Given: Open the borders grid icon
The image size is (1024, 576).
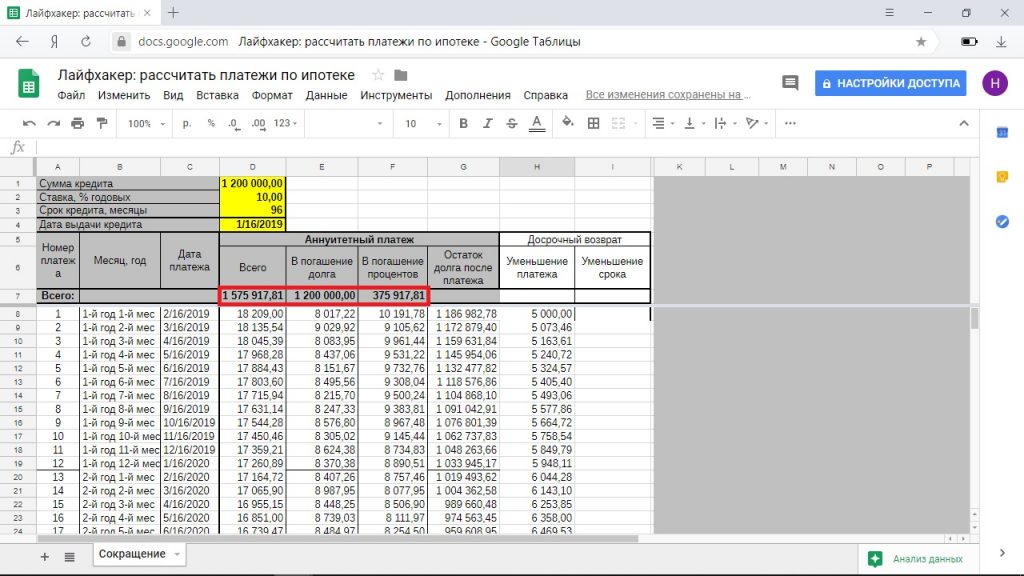Looking at the screenshot, I should click(594, 123).
